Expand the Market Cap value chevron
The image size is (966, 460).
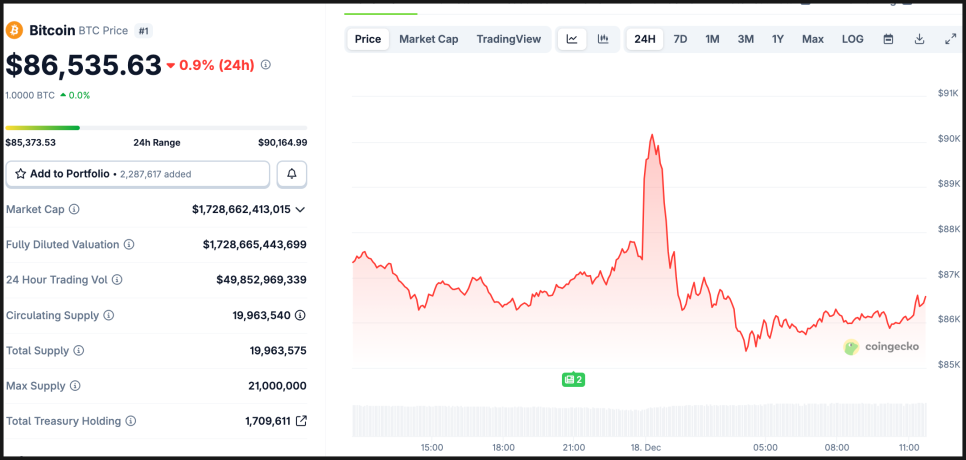pos(300,210)
